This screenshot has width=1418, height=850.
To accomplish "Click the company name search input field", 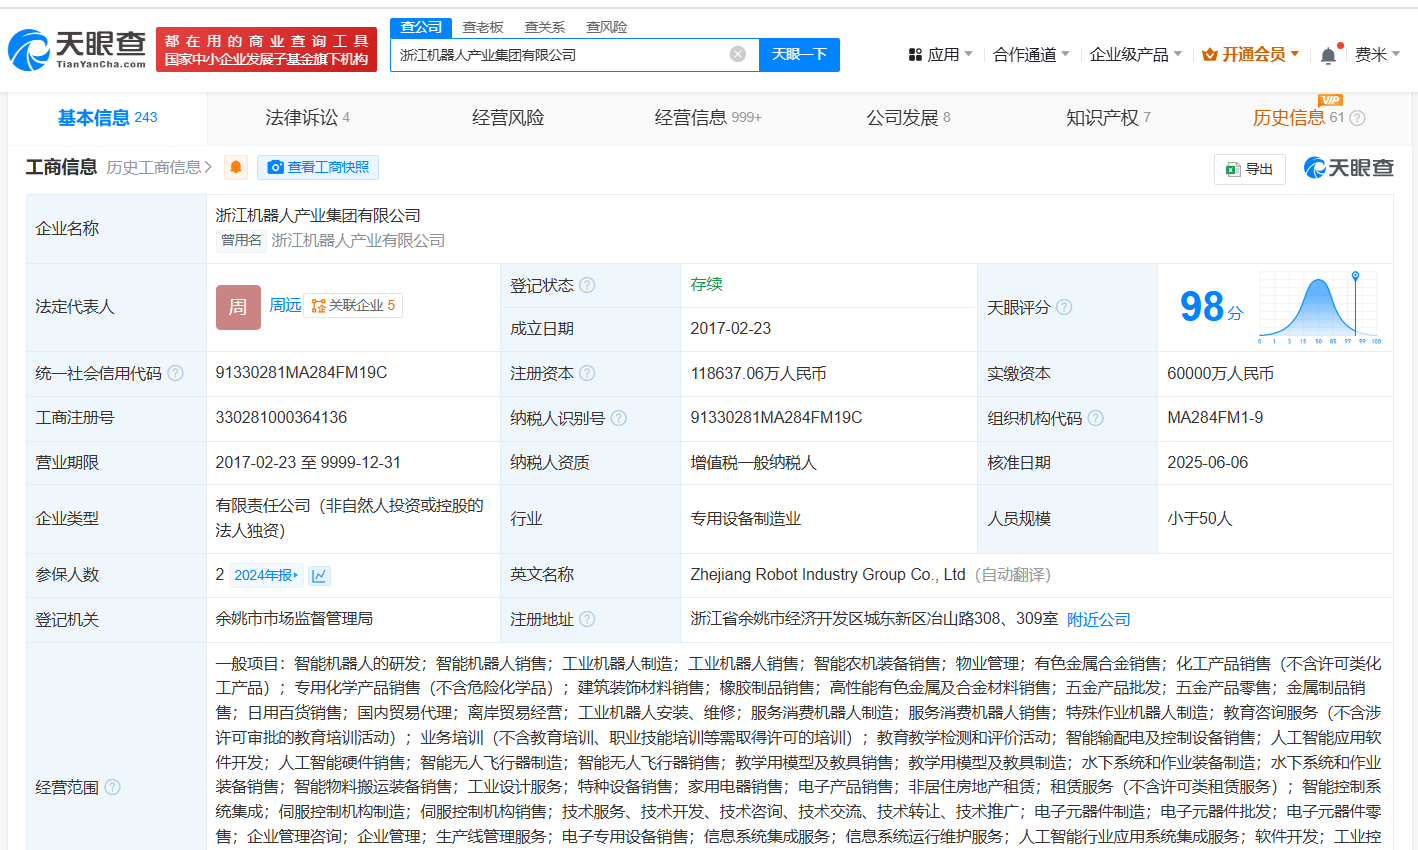I will tap(560, 54).
